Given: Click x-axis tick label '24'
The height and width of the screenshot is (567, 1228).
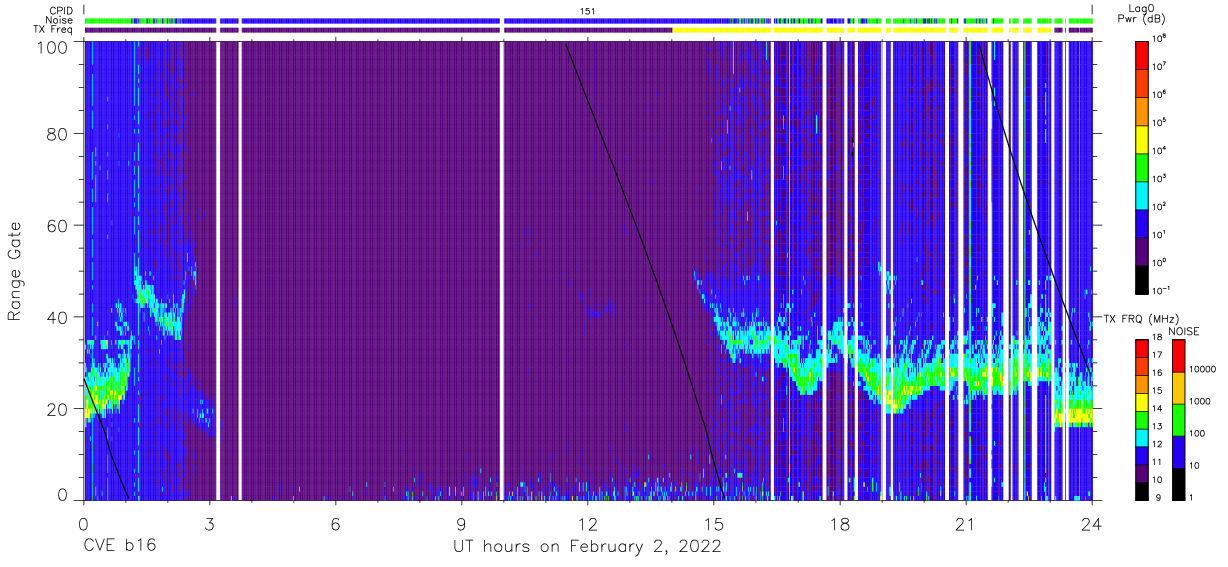Looking at the screenshot, I should (1092, 524).
